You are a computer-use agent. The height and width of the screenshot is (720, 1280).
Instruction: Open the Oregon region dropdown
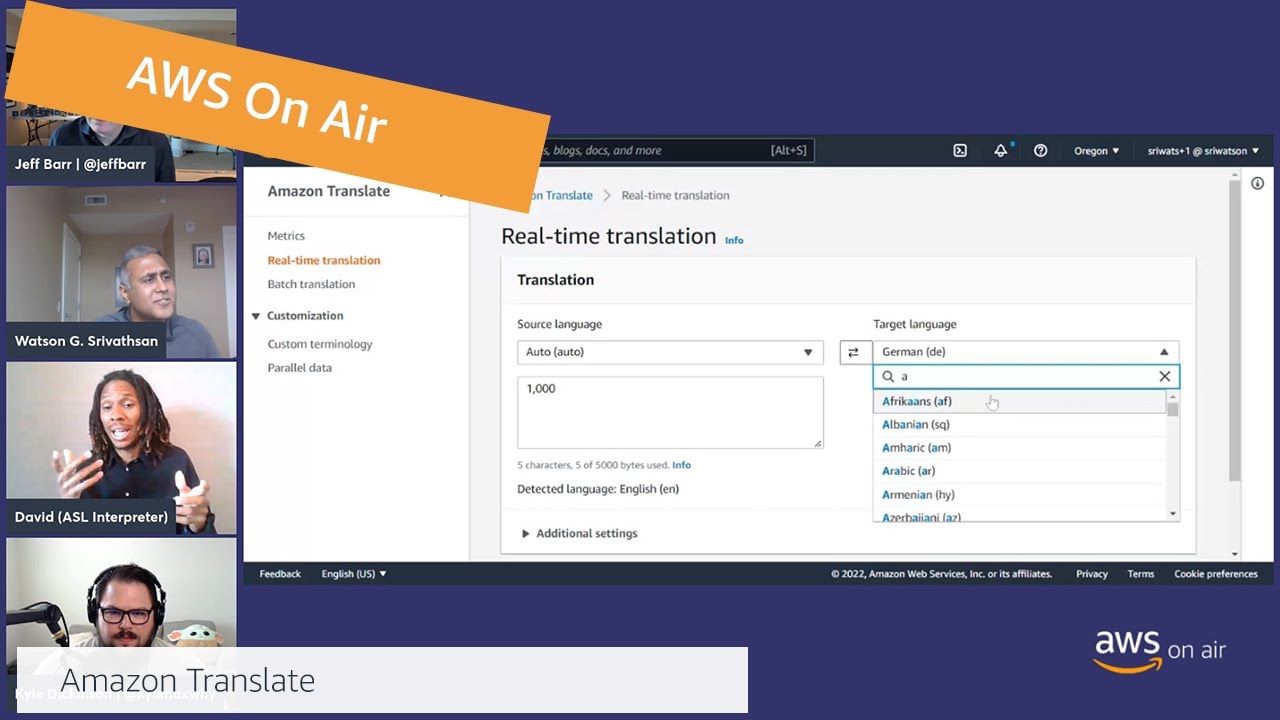[x=1097, y=151]
